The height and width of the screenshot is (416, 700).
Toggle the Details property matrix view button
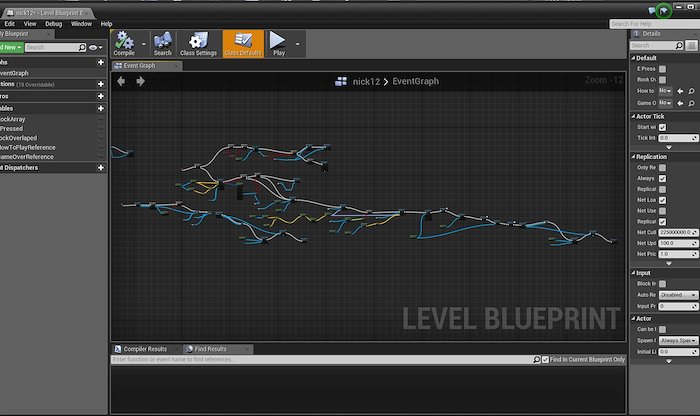[x=691, y=46]
